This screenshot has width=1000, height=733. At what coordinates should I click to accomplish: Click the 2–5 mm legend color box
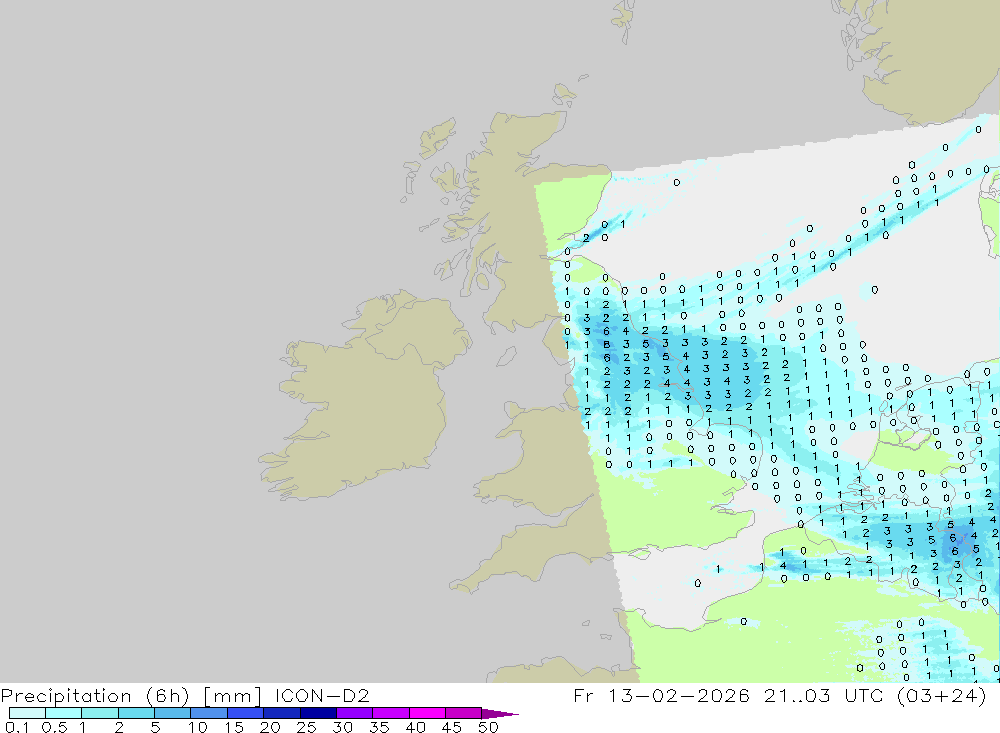pyautogui.click(x=136, y=713)
